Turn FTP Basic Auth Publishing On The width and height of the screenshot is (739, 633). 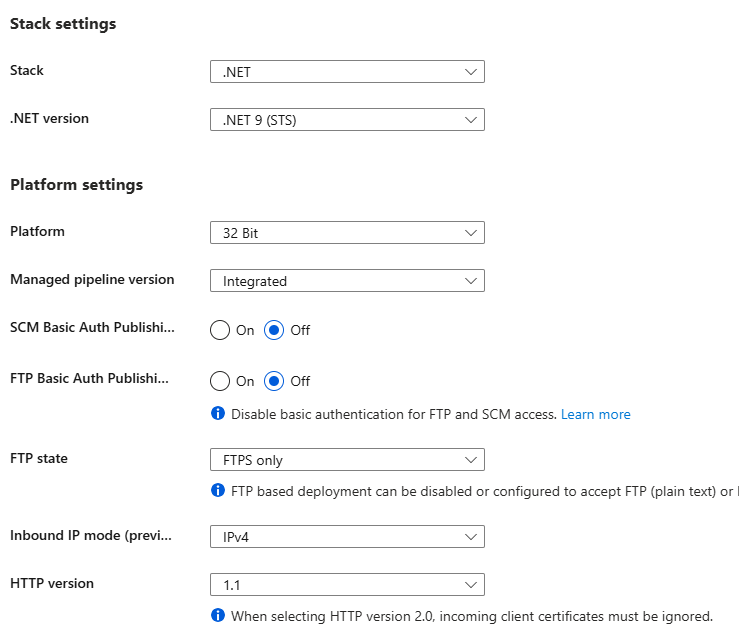(220, 381)
